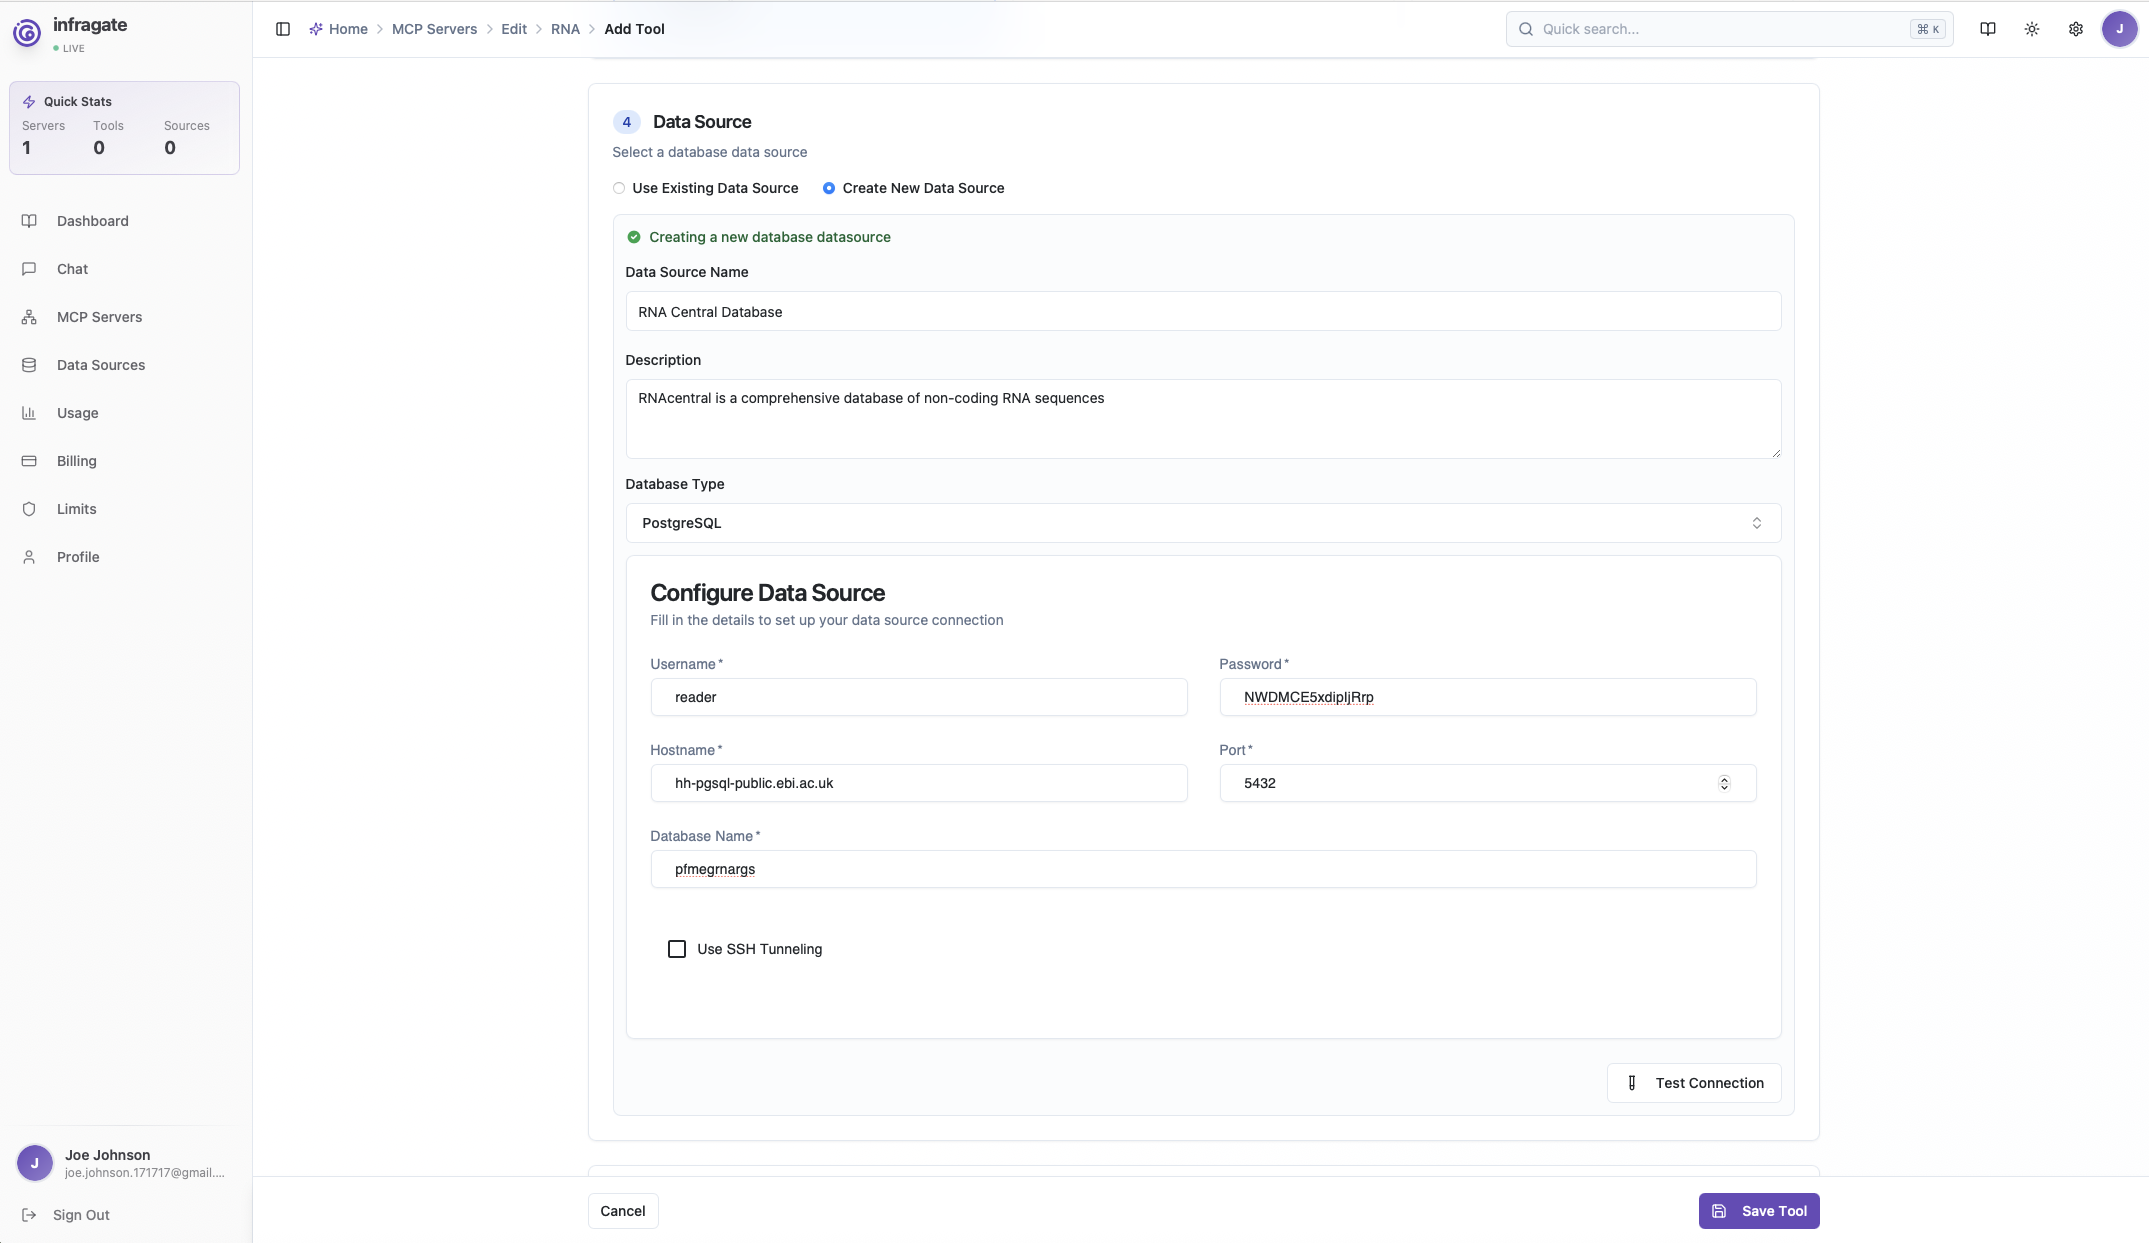Go to Home in breadcrumb

tap(348, 29)
